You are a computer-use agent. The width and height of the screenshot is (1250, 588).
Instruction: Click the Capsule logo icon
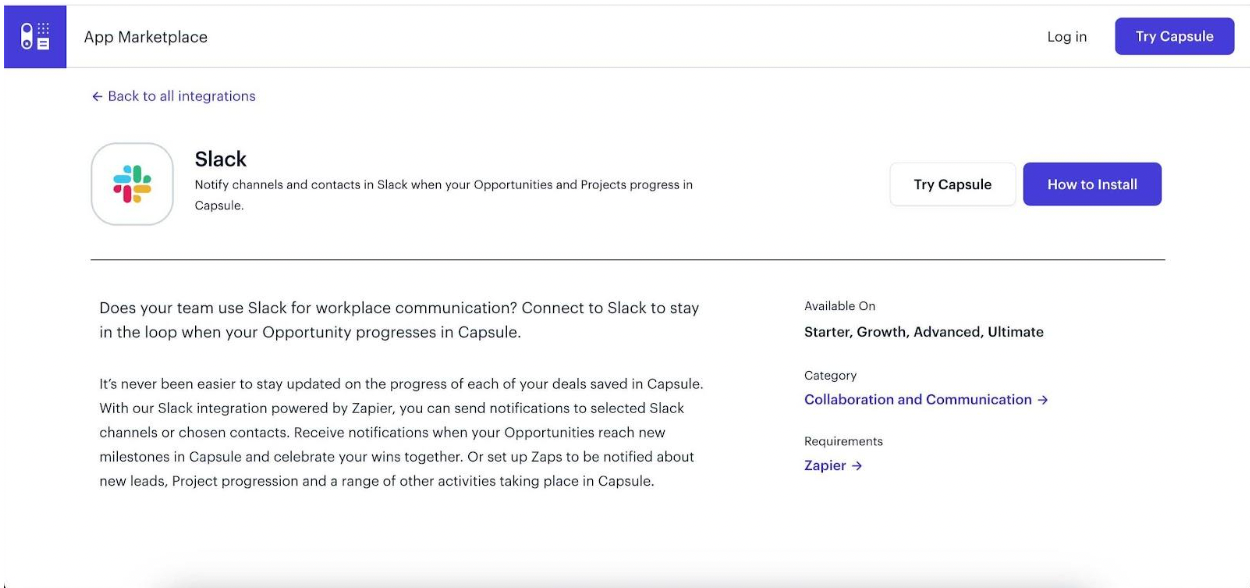click(35, 37)
